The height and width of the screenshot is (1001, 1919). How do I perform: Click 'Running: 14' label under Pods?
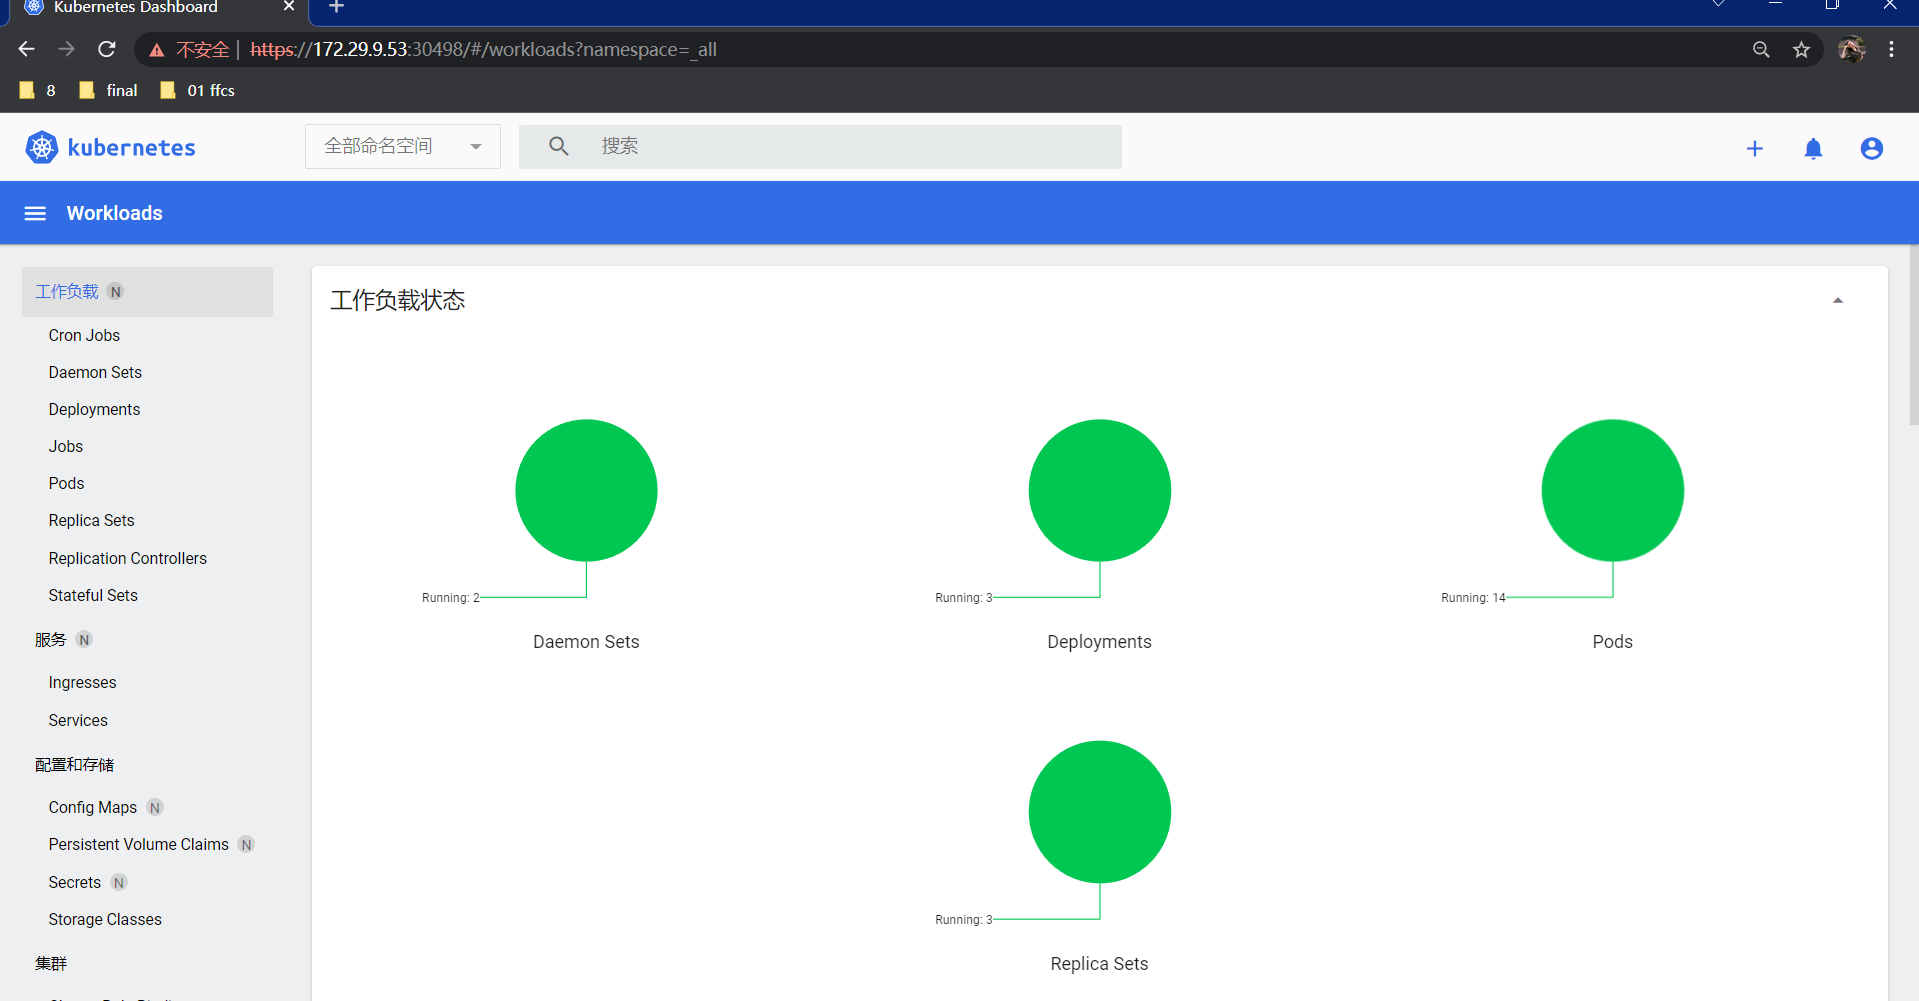[1473, 598]
